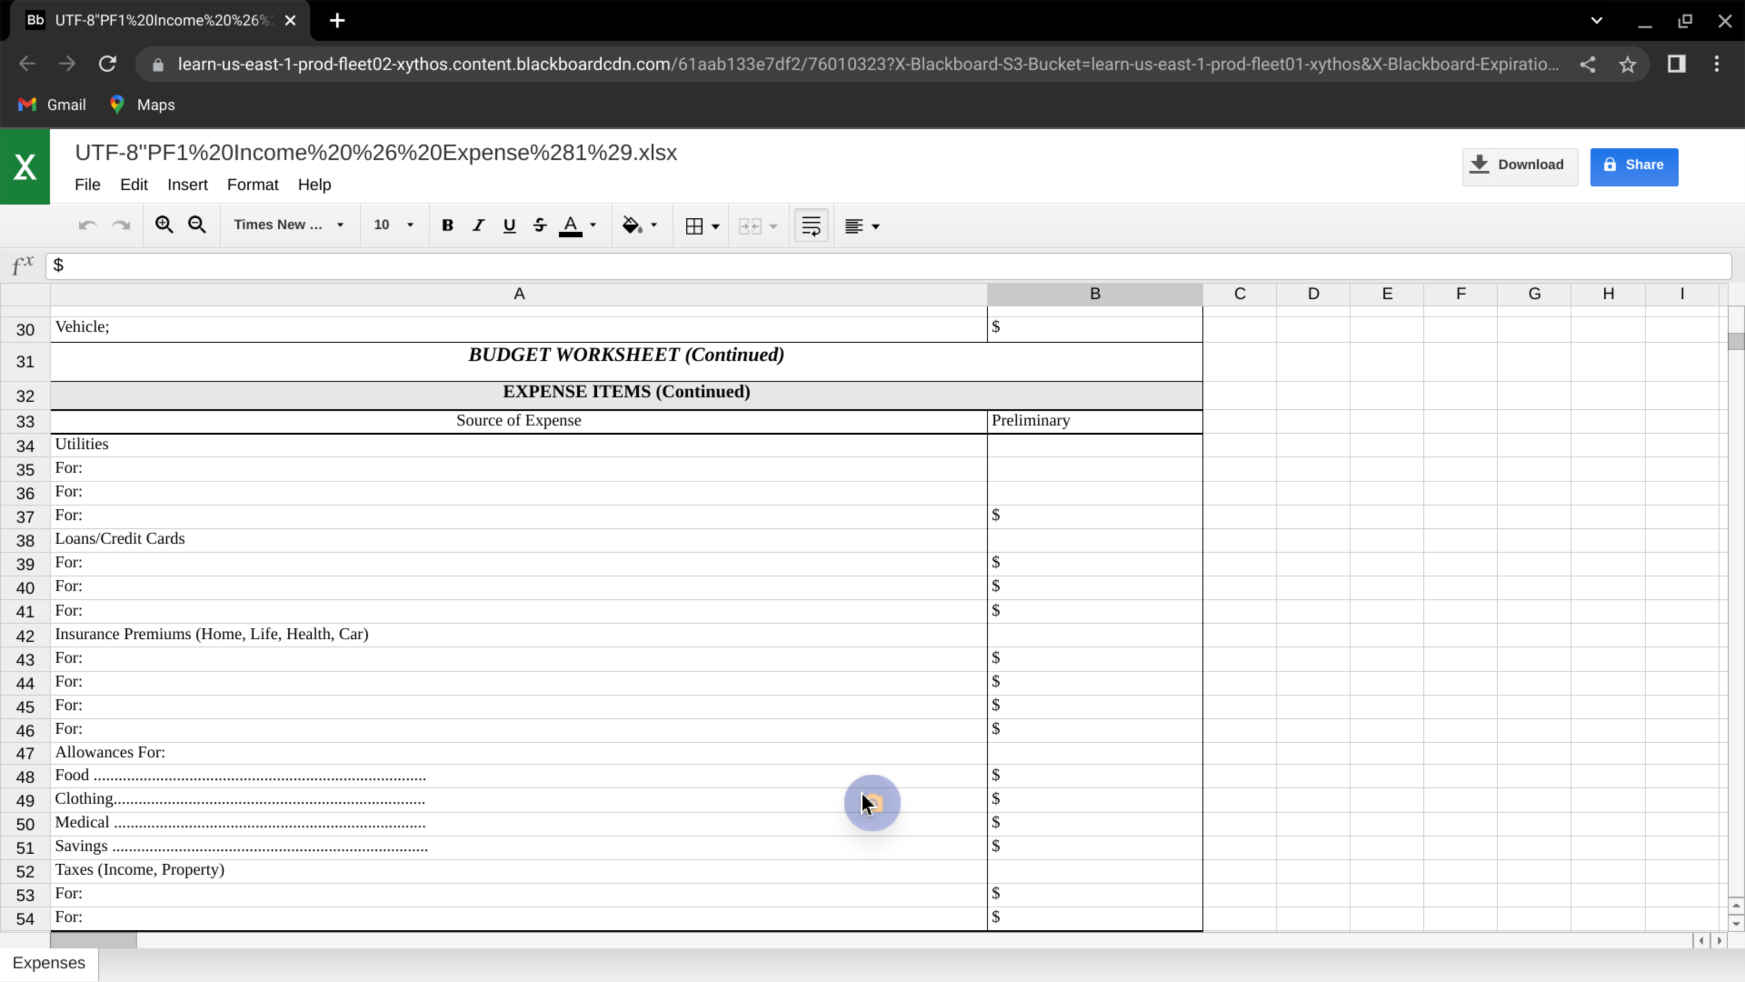Open the borders dropdown arrow
Screen dimensions: 1745x982
715,226
